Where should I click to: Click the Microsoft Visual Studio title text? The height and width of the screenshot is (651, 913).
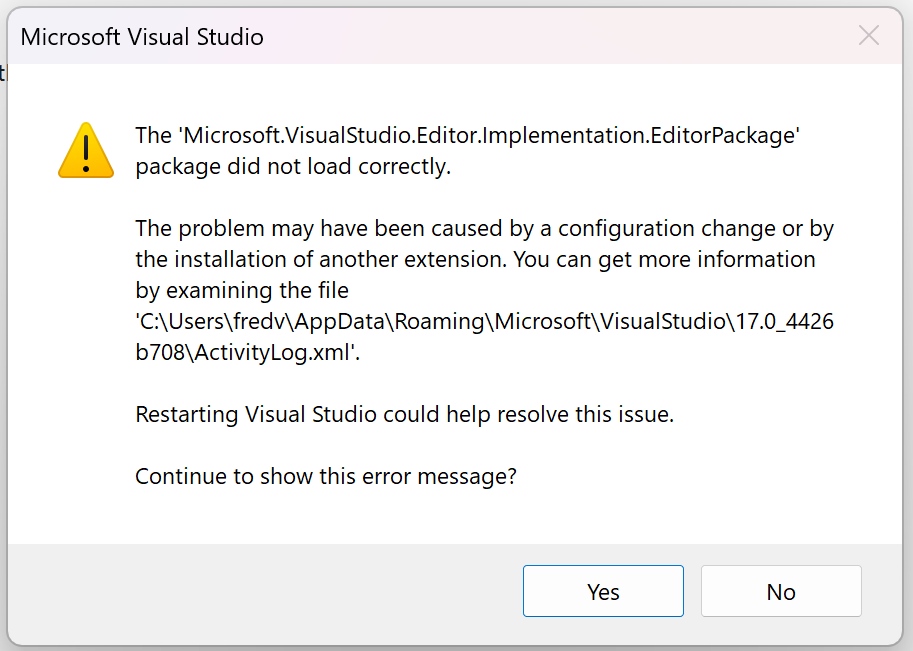142,37
